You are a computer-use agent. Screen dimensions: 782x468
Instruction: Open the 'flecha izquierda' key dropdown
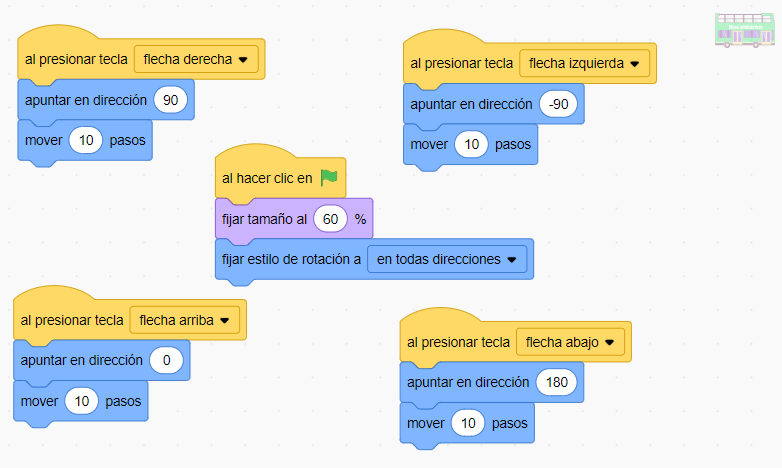point(585,63)
